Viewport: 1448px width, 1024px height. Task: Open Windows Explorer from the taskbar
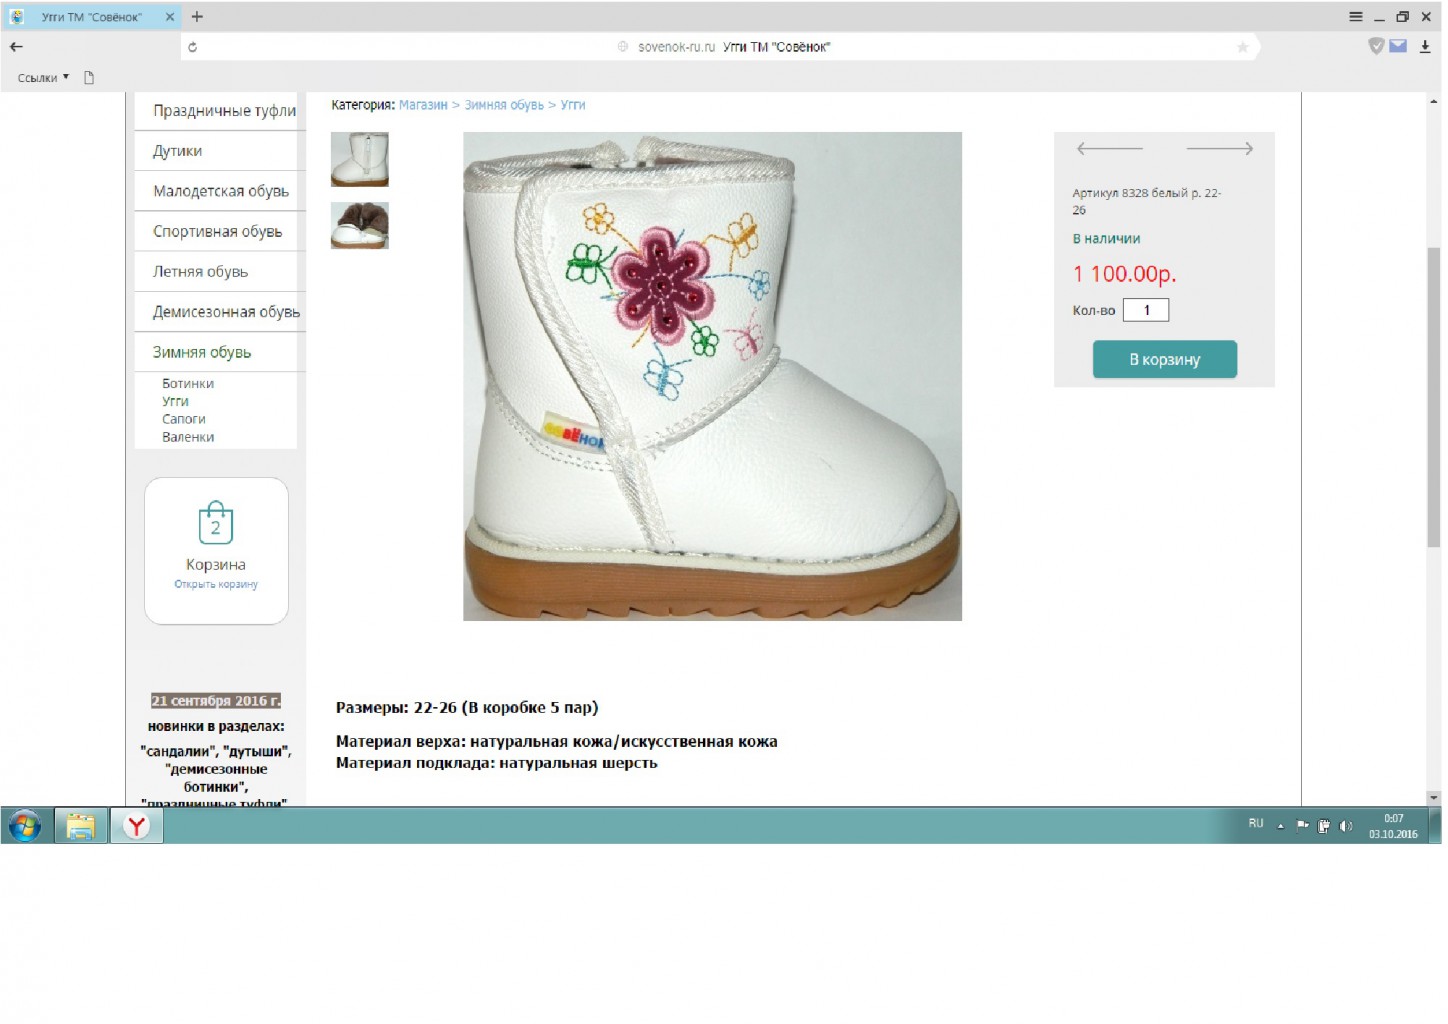pos(80,826)
